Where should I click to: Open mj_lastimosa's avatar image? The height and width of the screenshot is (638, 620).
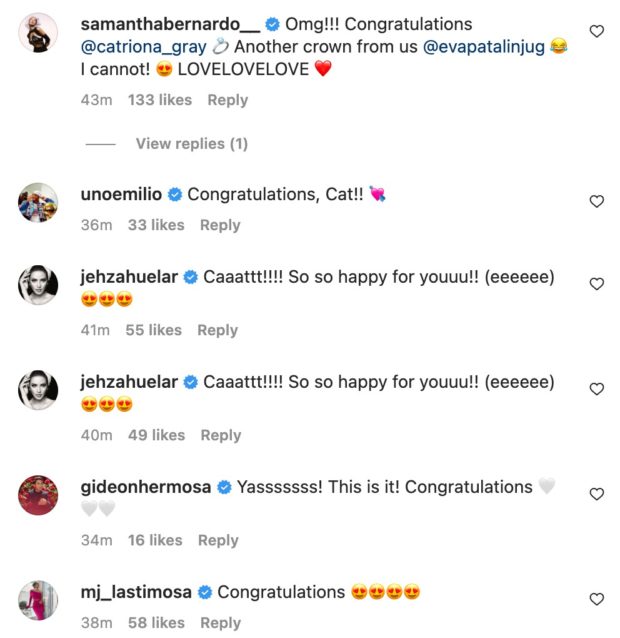38,600
